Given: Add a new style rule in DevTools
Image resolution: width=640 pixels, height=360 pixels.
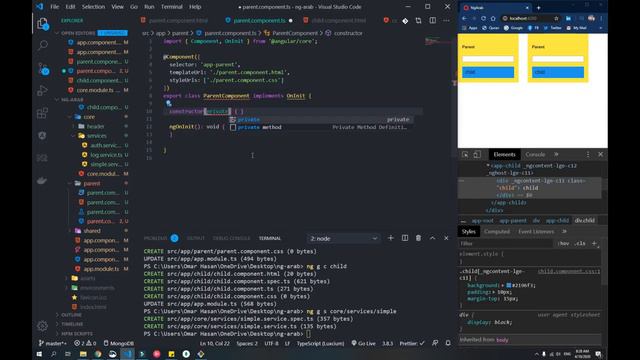Looking at the screenshot, I should 594,243.
